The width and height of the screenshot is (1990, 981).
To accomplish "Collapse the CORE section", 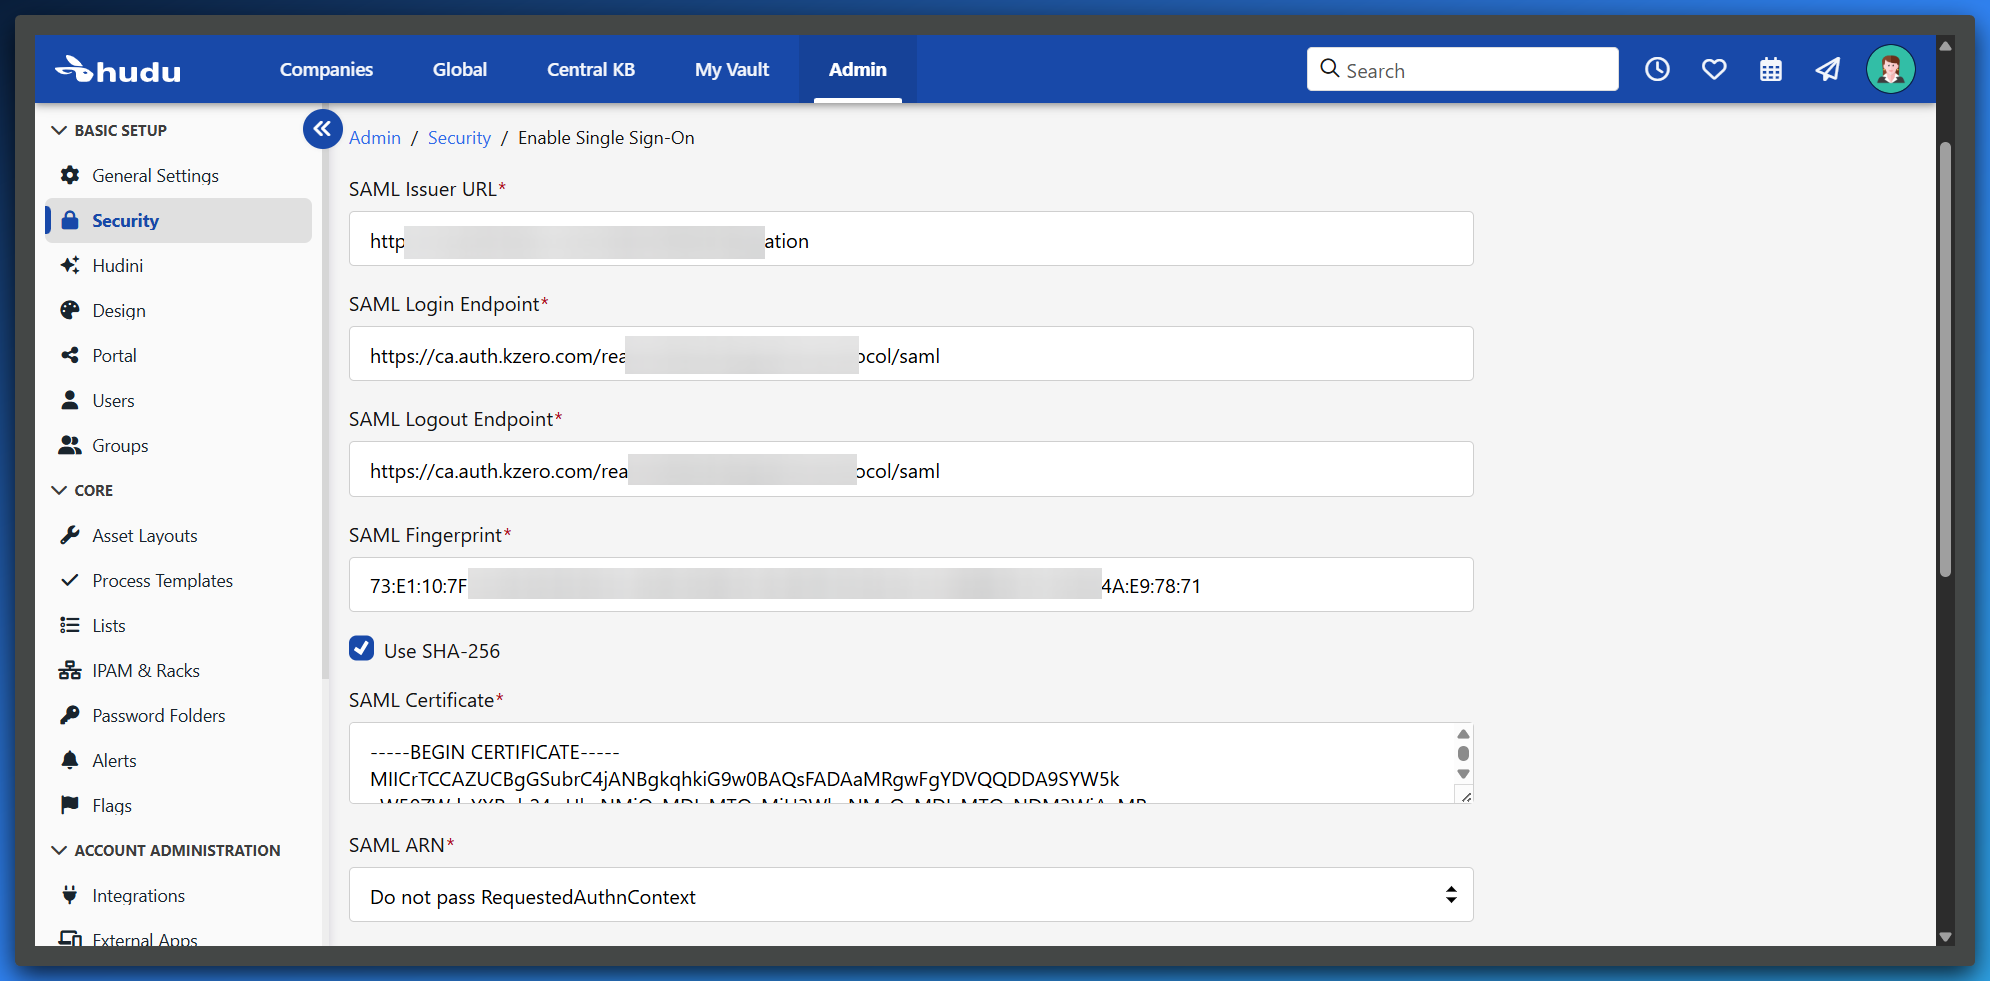I will (x=60, y=490).
